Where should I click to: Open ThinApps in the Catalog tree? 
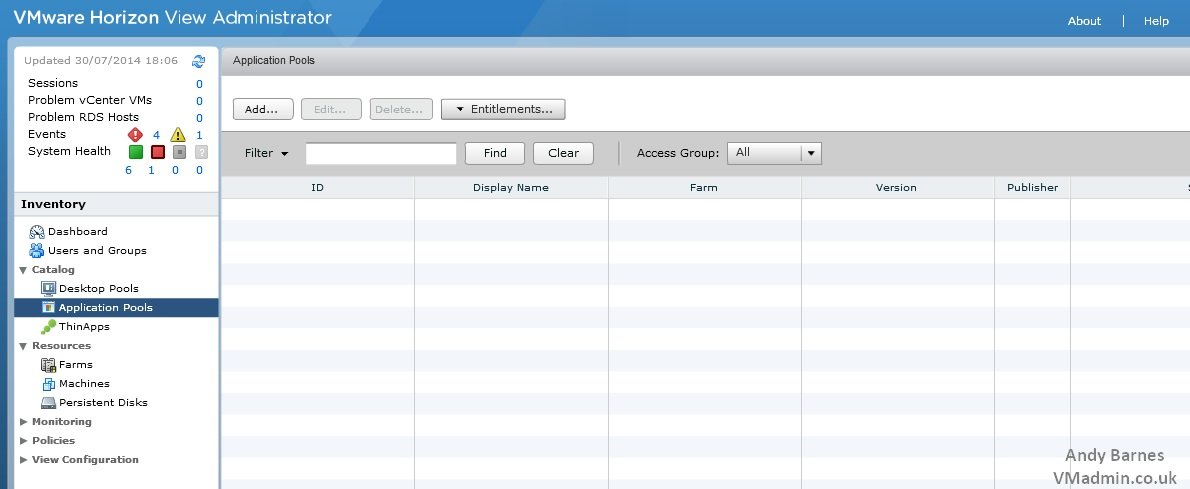coord(84,326)
